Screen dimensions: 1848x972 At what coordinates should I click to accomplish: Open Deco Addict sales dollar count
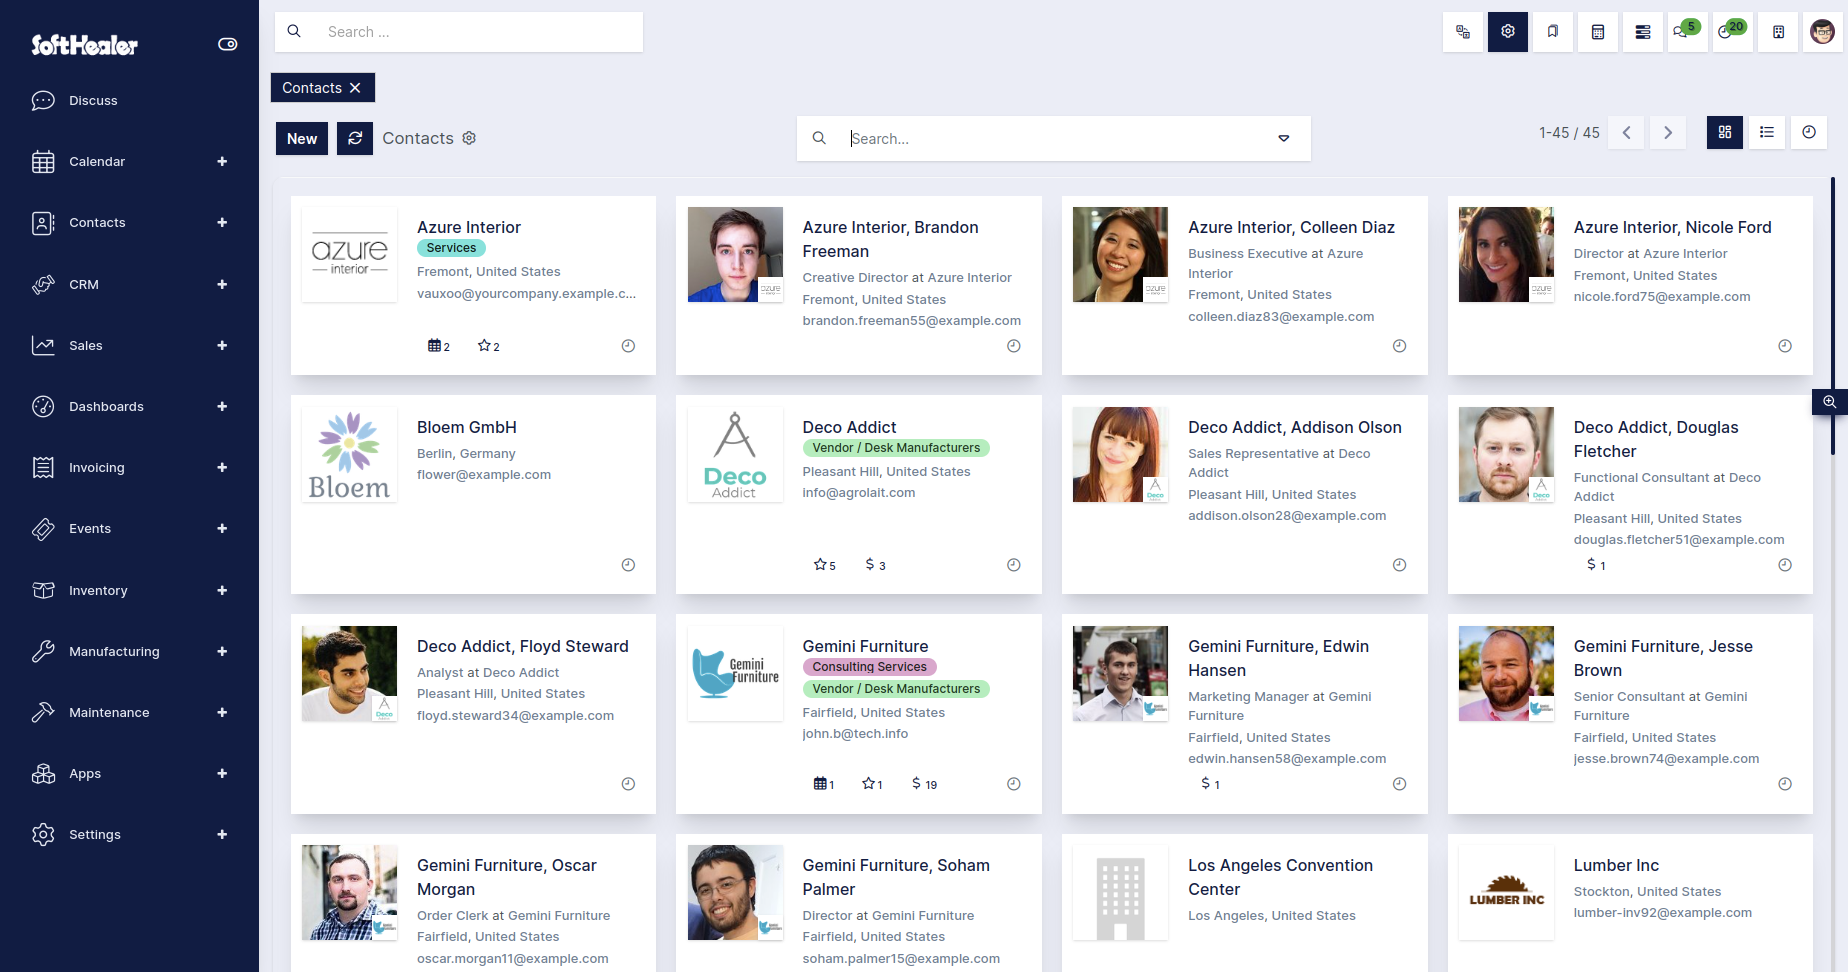click(875, 565)
